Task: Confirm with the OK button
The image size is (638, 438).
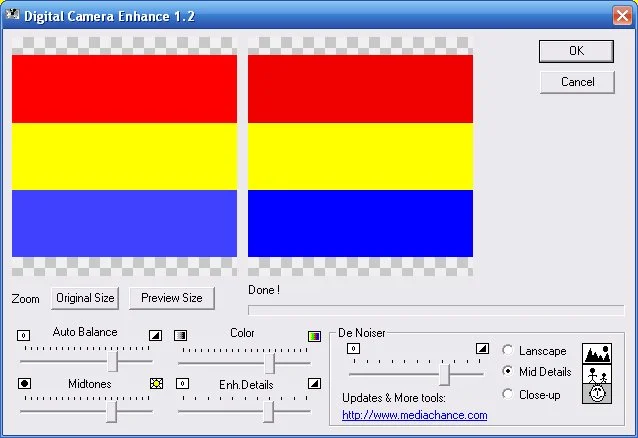Action: (576, 51)
